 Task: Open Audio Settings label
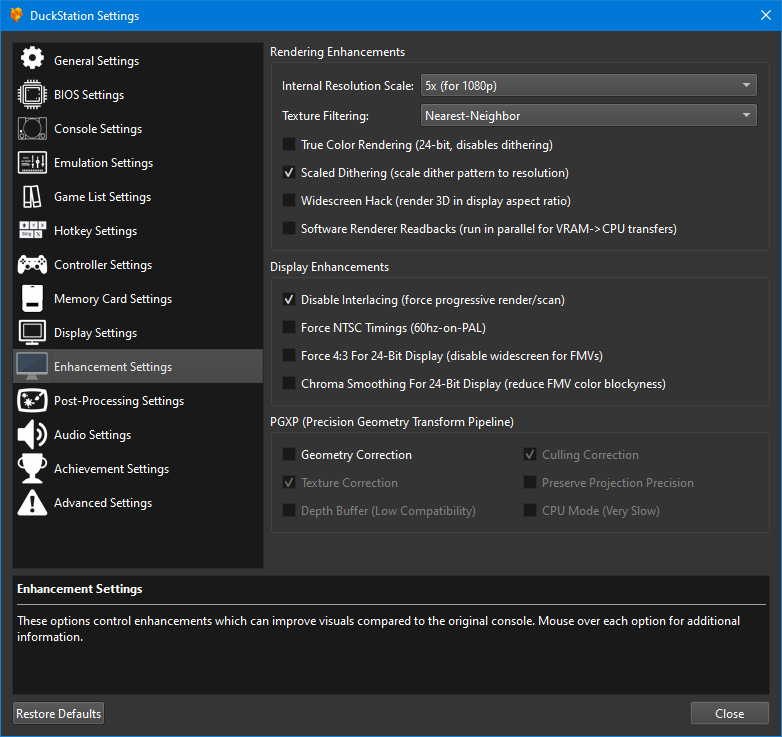pos(92,435)
